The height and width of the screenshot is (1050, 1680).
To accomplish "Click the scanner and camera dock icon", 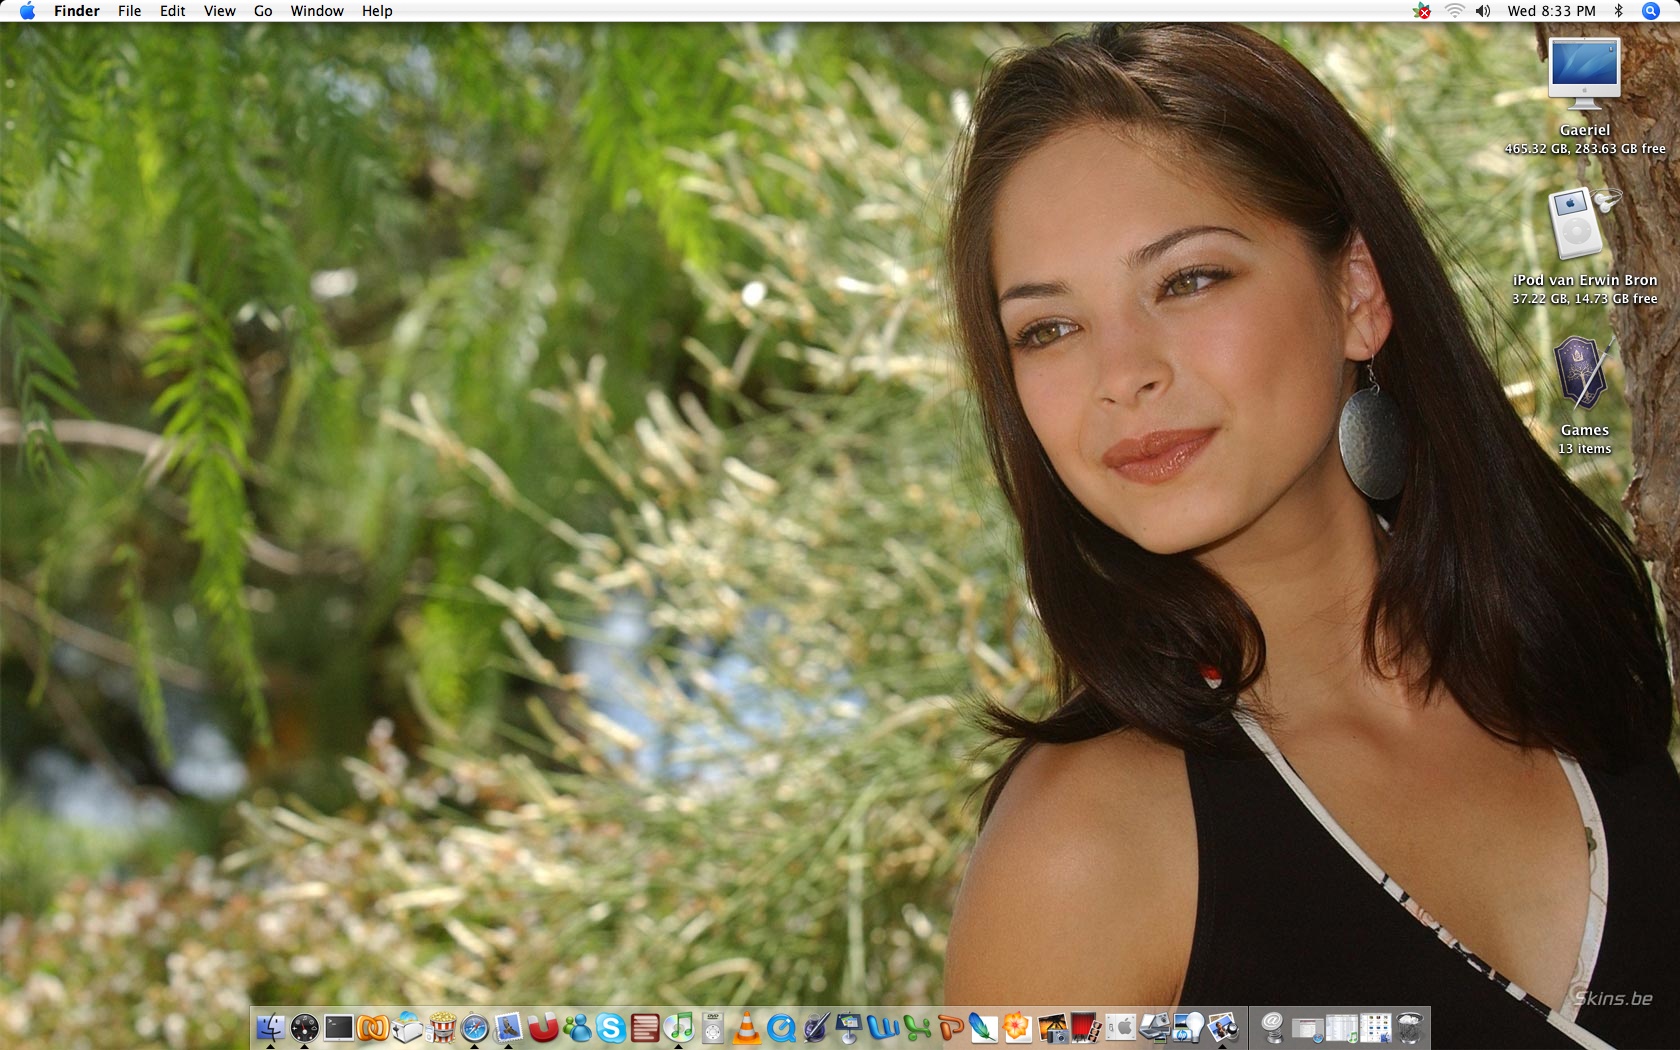I will point(1154,1027).
